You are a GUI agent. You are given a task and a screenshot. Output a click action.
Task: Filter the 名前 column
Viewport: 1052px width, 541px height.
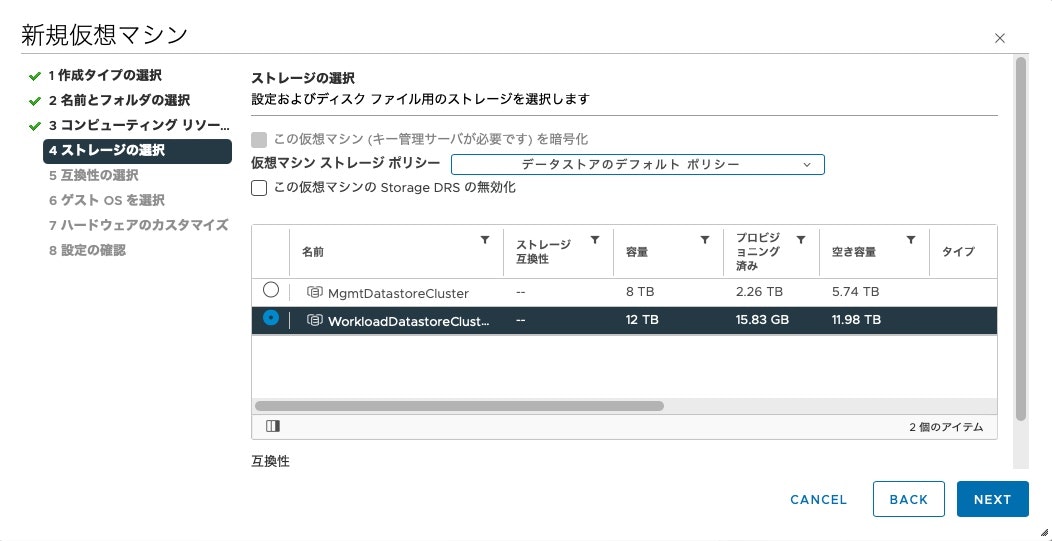click(485, 240)
